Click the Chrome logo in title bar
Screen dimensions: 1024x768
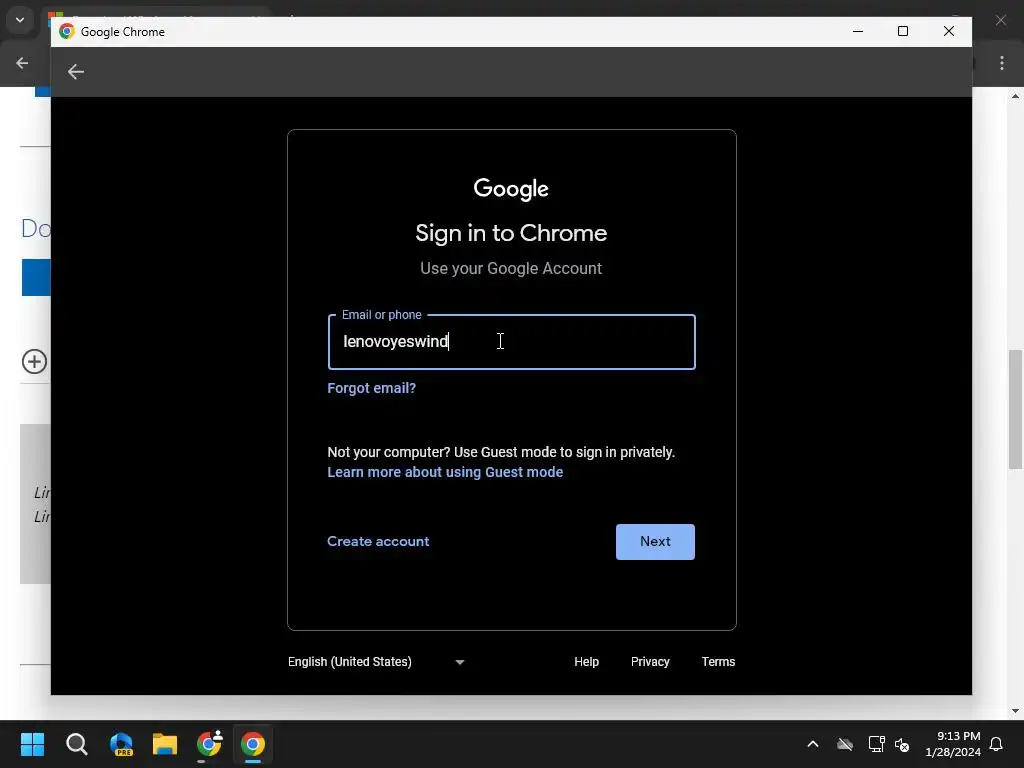pyautogui.click(x=67, y=31)
